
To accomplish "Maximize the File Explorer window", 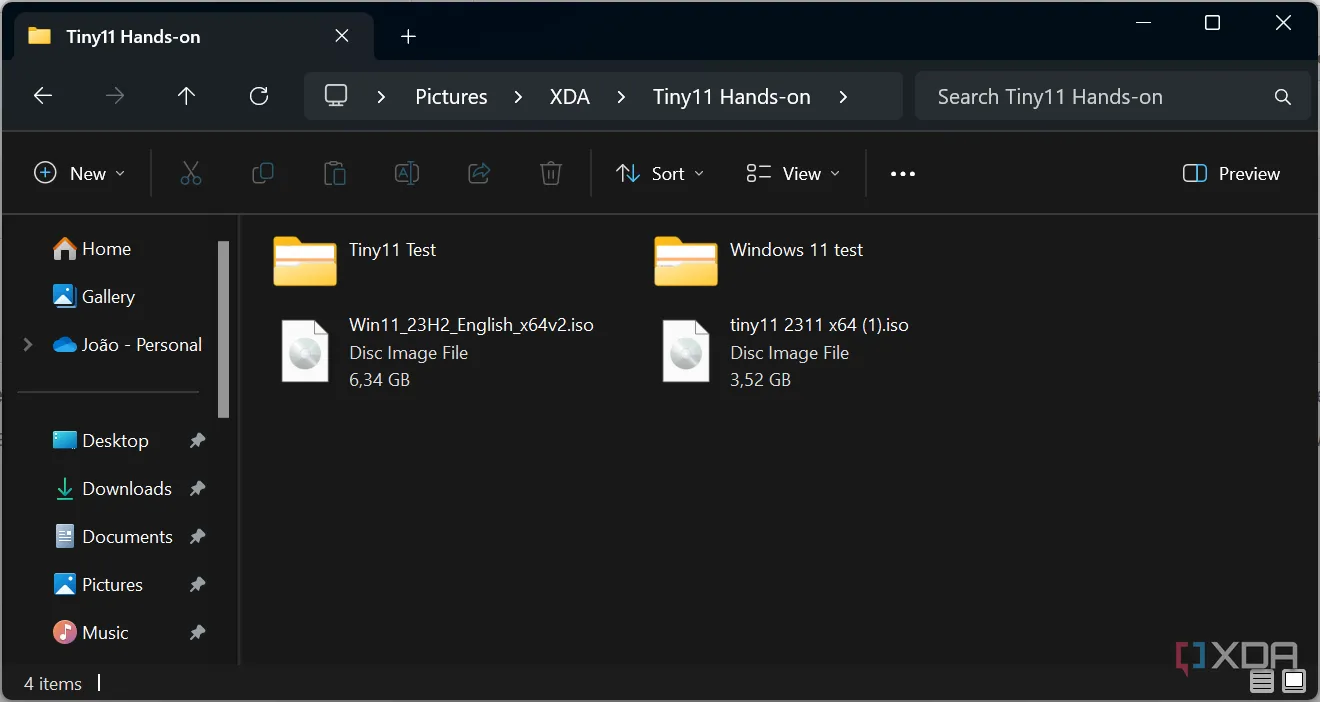I will coord(1212,23).
